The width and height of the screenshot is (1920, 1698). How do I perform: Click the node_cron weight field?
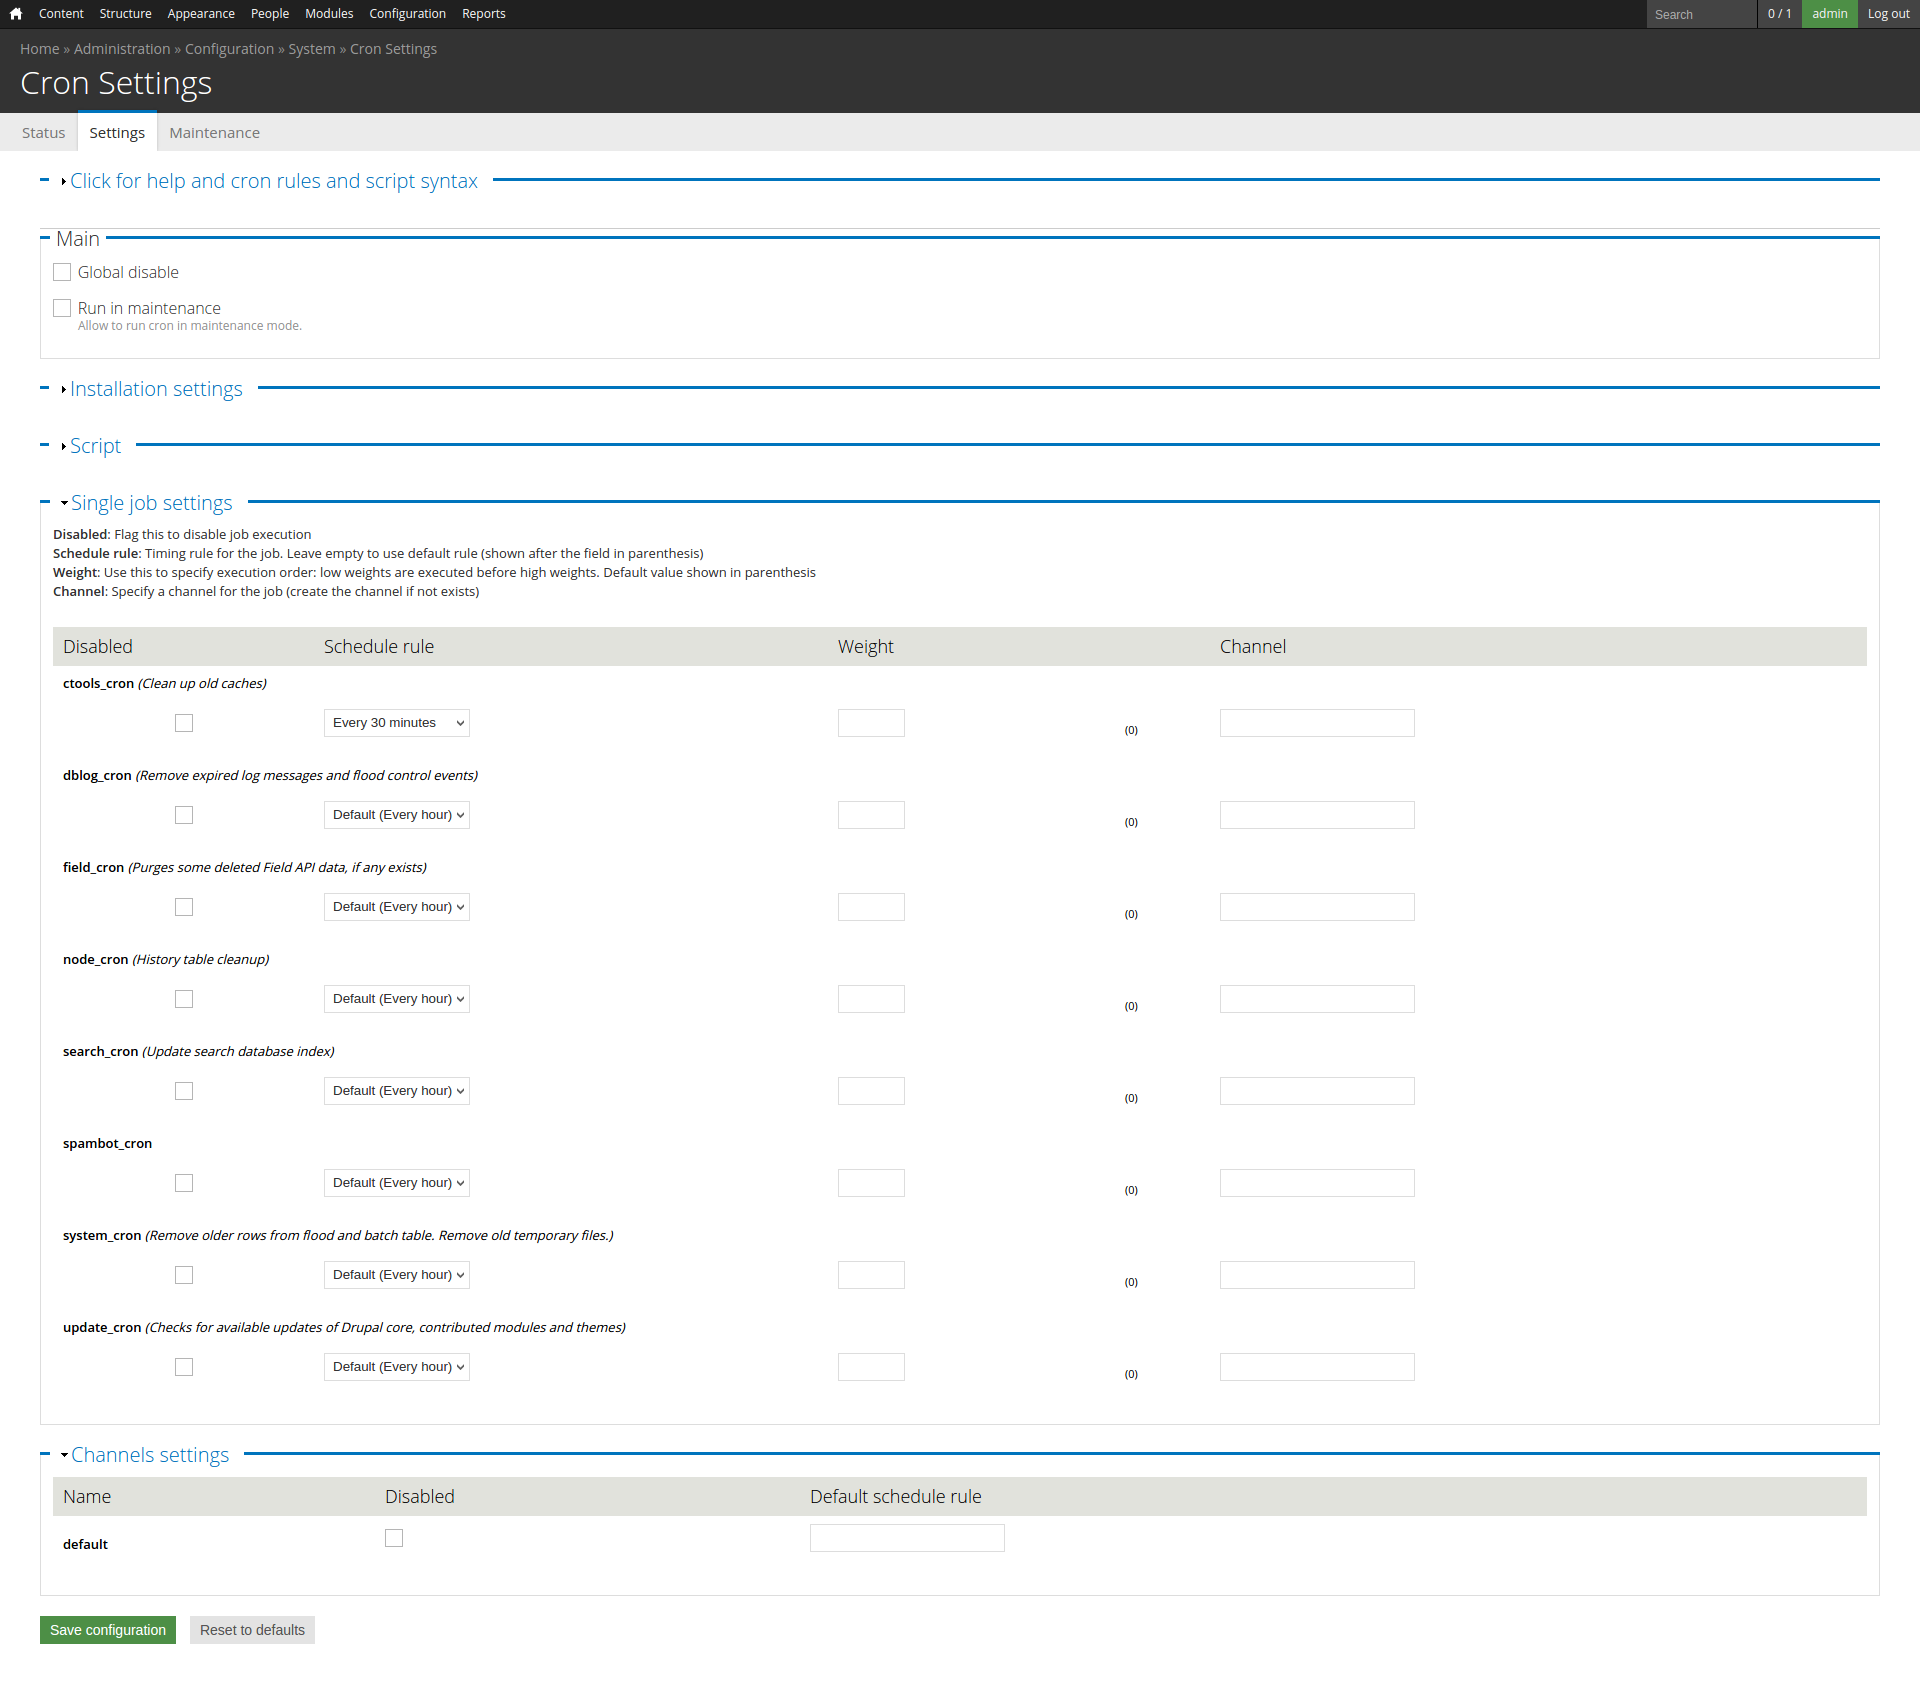pyautogui.click(x=871, y=999)
